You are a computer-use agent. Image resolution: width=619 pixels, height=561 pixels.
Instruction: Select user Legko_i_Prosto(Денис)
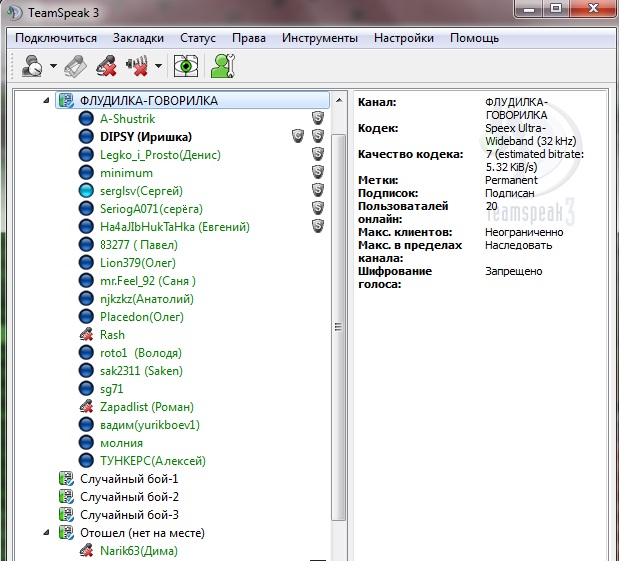click(x=160, y=155)
